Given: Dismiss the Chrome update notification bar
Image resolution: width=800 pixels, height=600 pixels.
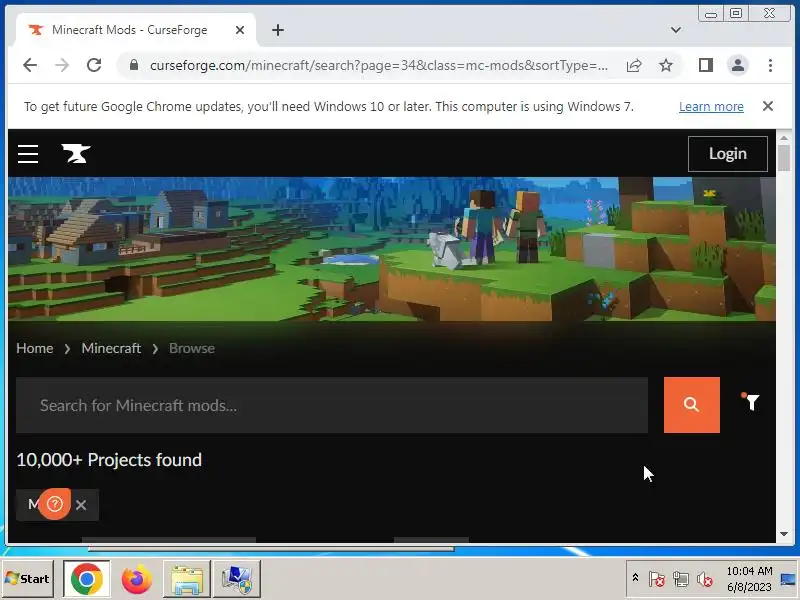Looking at the screenshot, I should click(x=767, y=106).
